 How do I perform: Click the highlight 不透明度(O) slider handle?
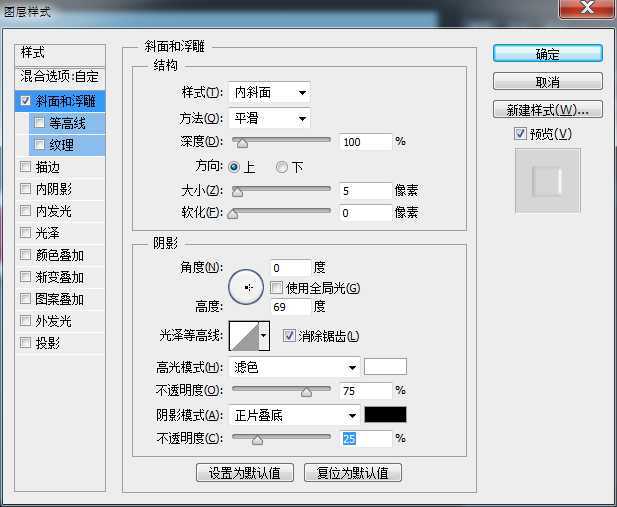(x=306, y=392)
